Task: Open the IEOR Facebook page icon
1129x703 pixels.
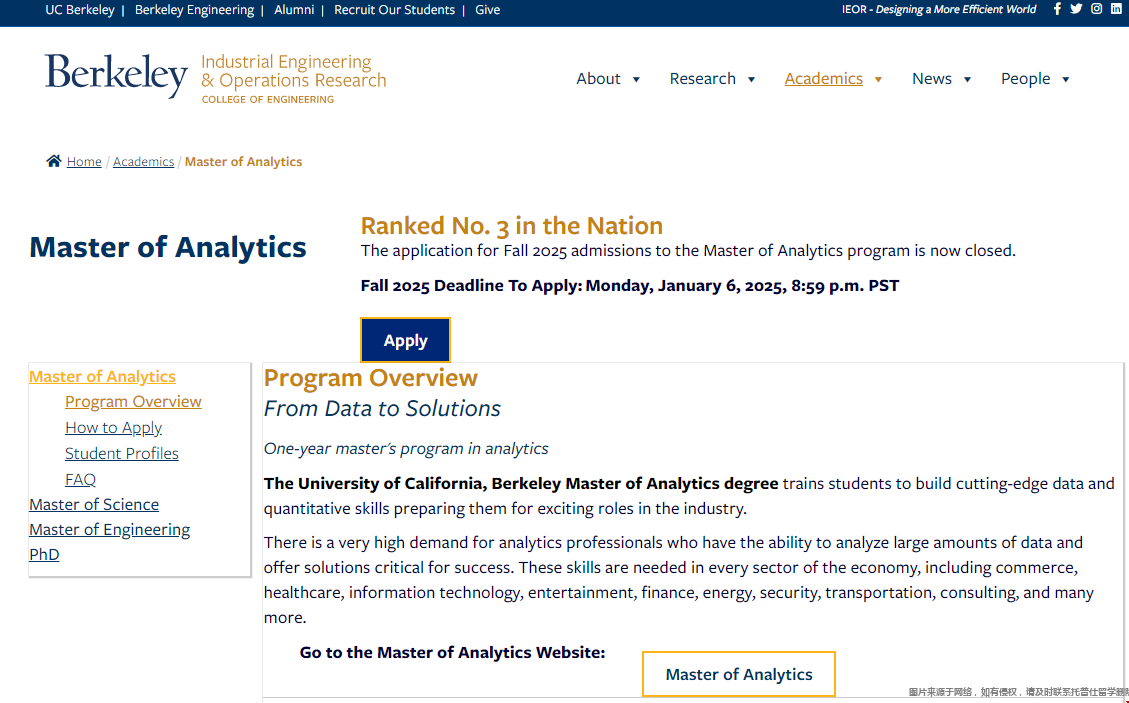Action: 1057,9
